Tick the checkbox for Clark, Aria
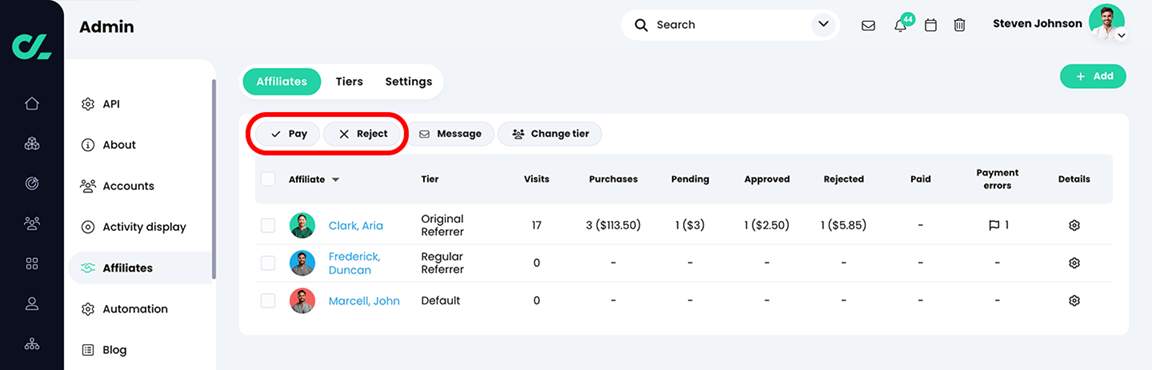Screen dimensions: 1152x370 pyautogui.click(x=267, y=225)
